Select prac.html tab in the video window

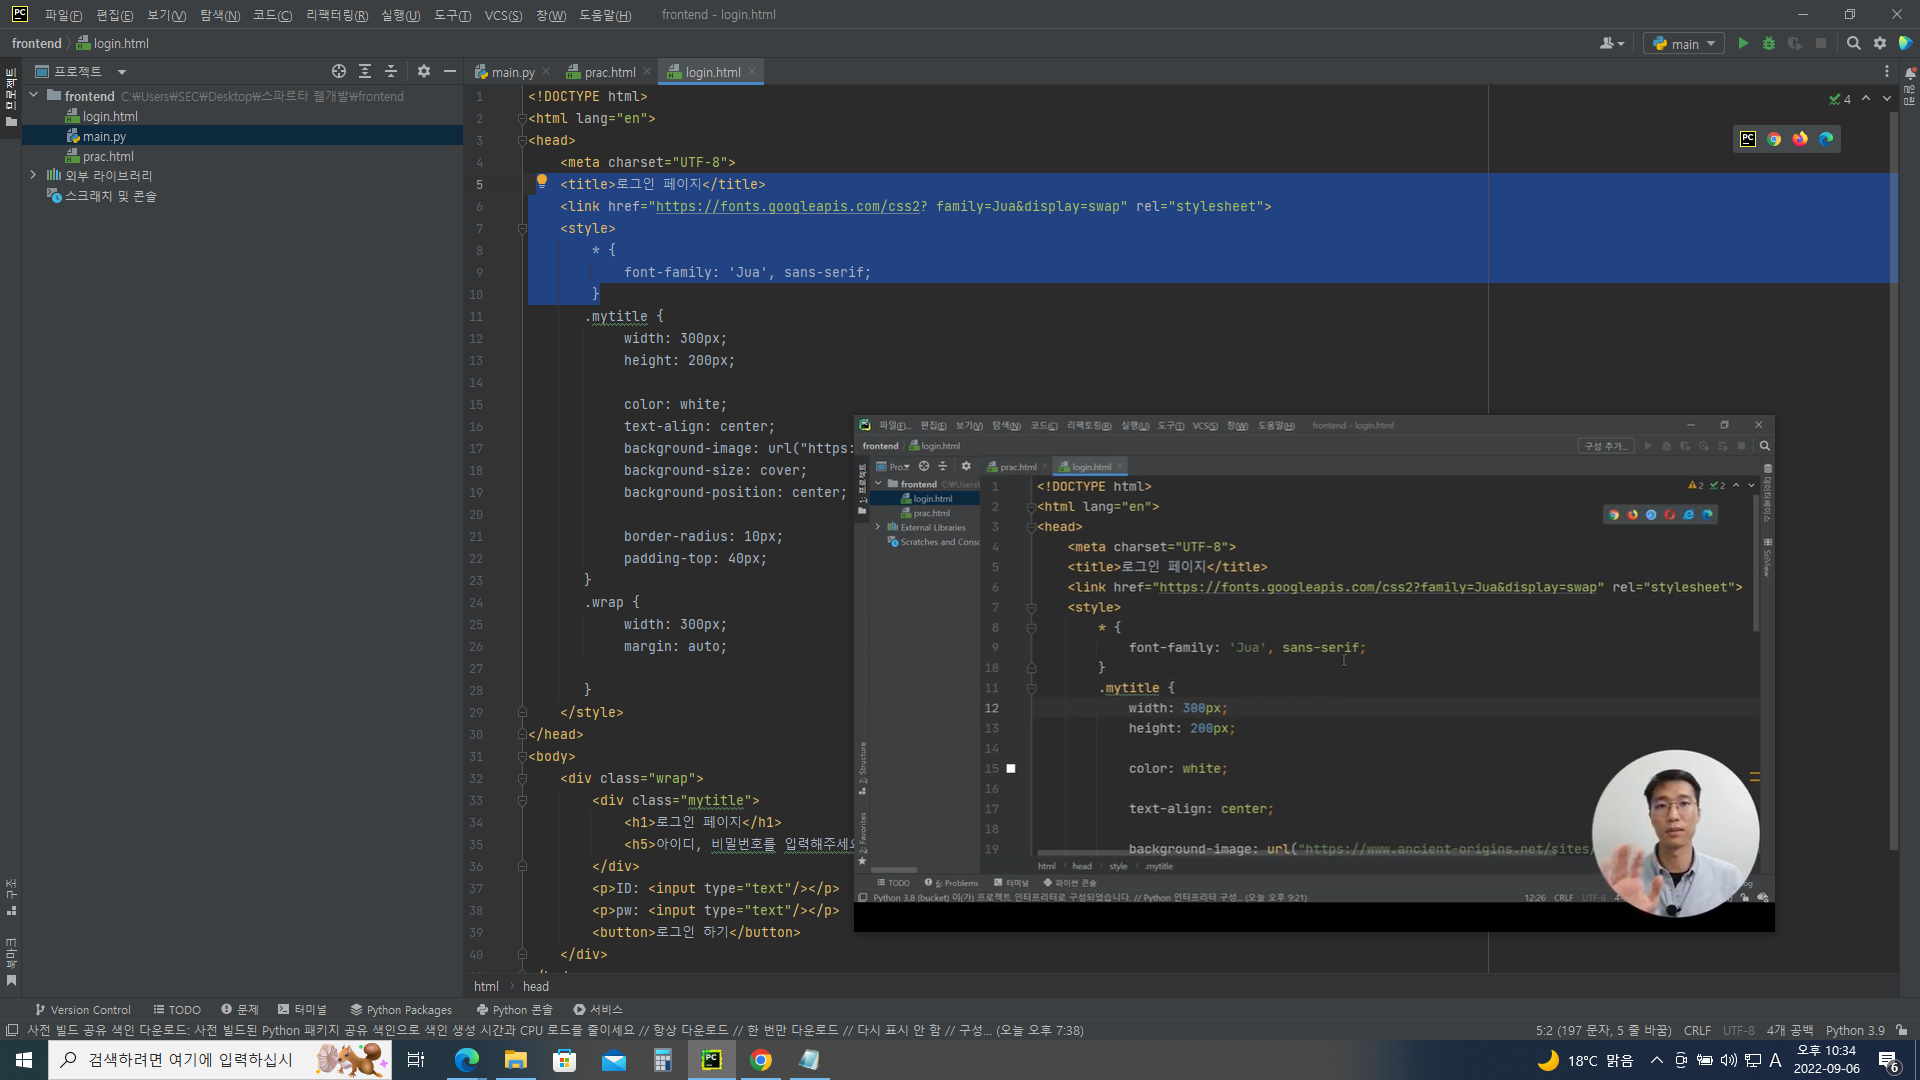pos(1017,467)
